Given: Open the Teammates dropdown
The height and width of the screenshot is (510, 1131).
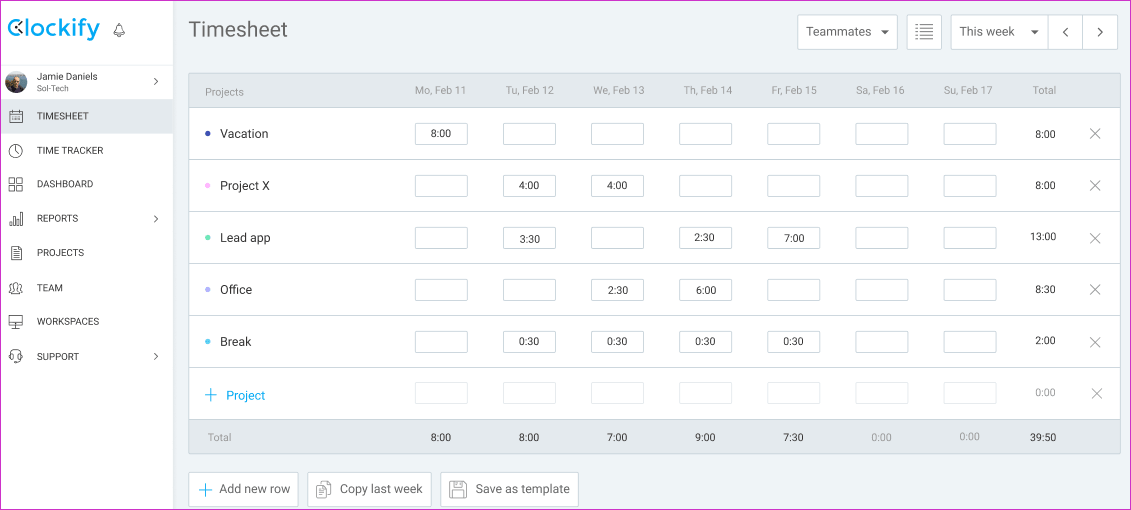Looking at the screenshot, I should tap(848, 32).
